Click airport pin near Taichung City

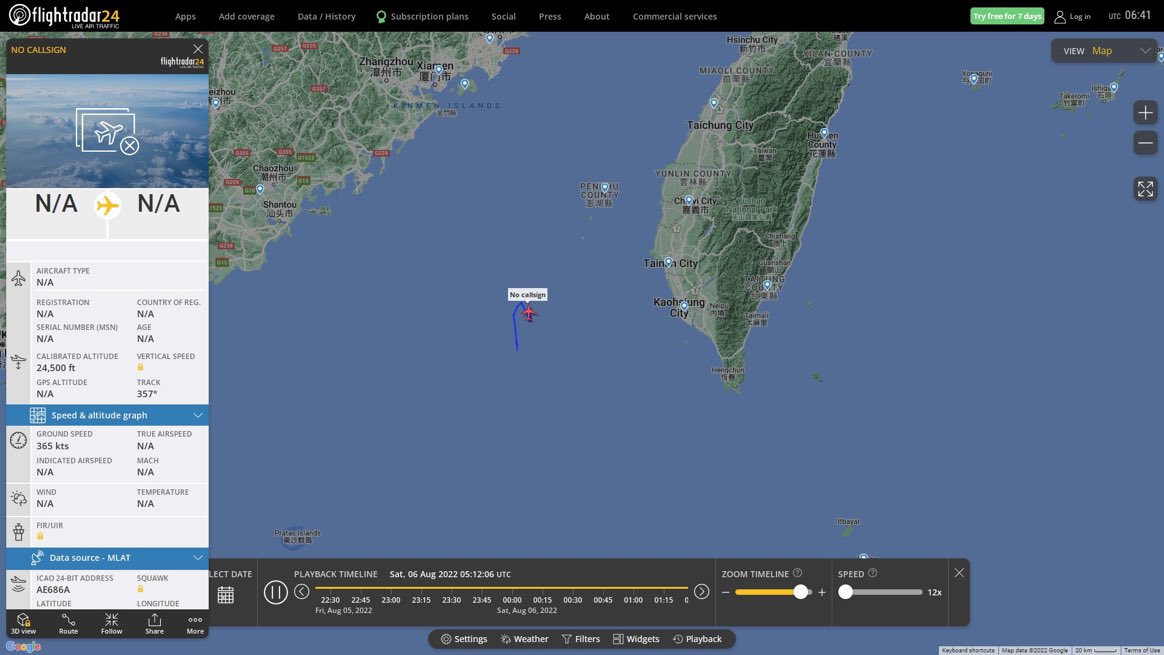click(x=714, y=104)
